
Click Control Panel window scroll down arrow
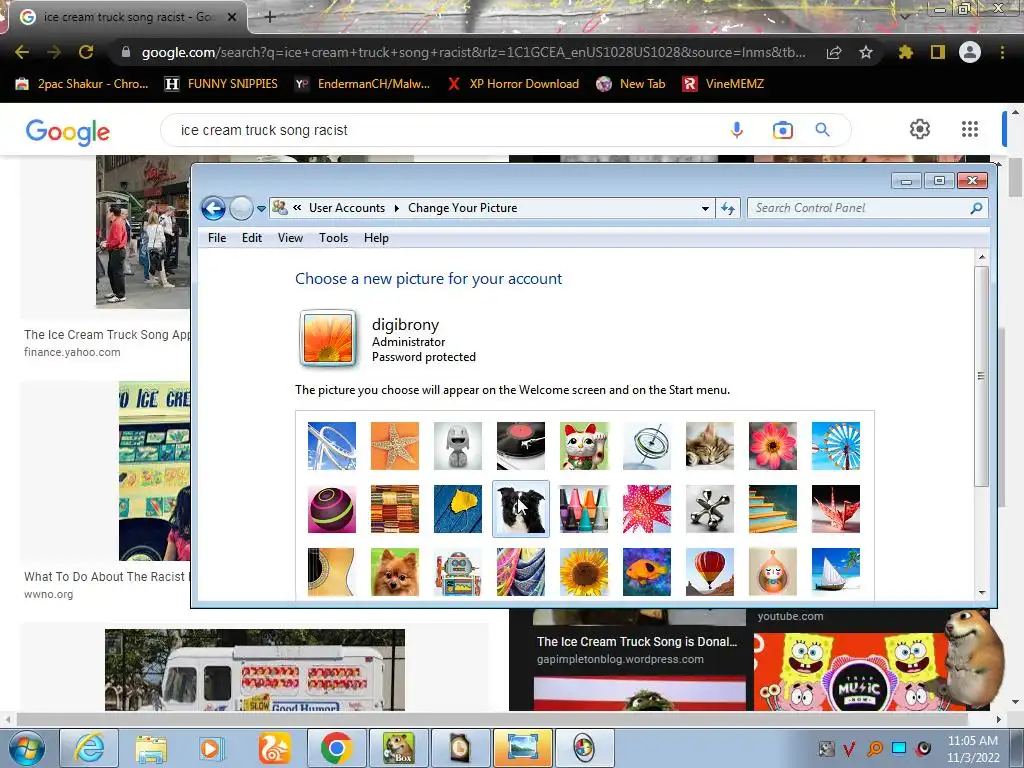(982, 593)
